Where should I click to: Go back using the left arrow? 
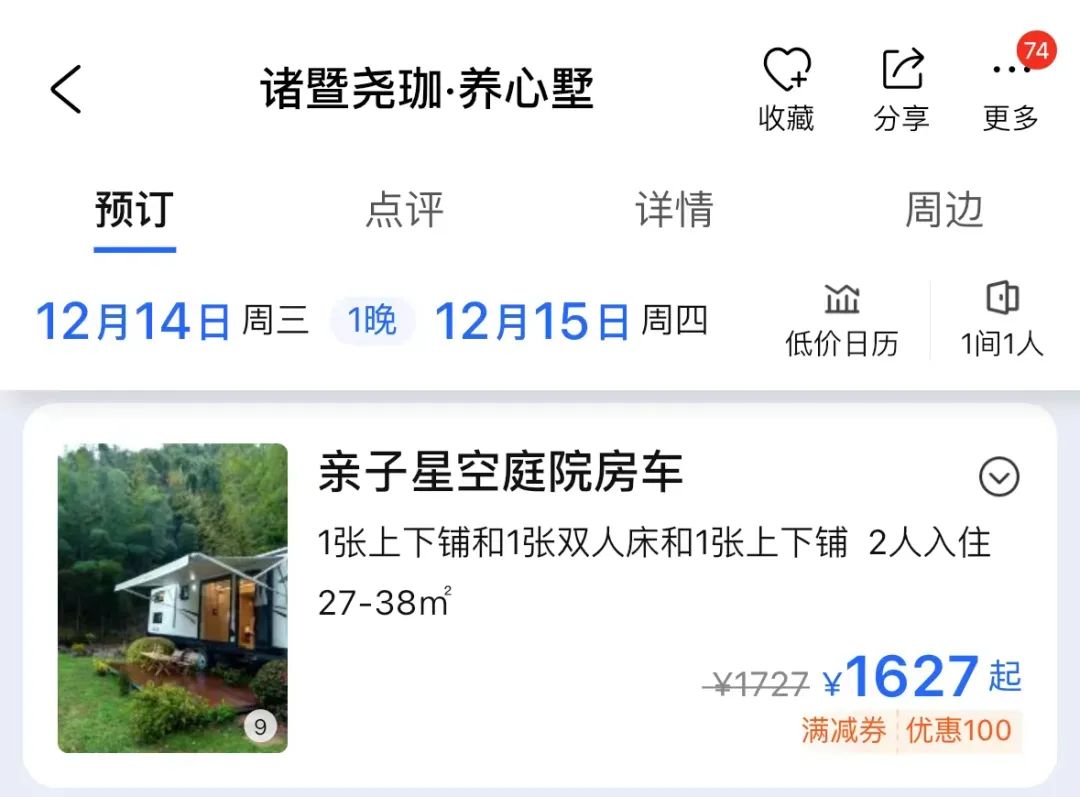tap(66, 89)
